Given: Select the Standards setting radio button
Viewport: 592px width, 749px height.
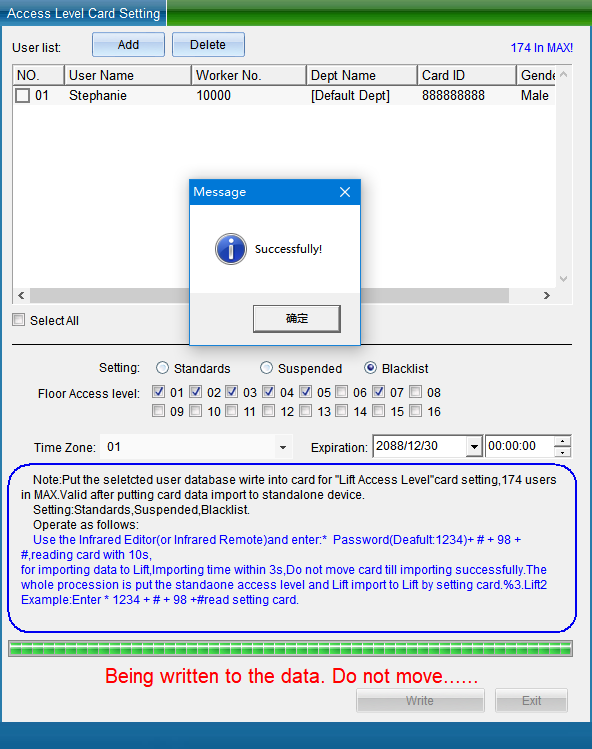Looking at the screenshot, I should click(x=162, y=368).
